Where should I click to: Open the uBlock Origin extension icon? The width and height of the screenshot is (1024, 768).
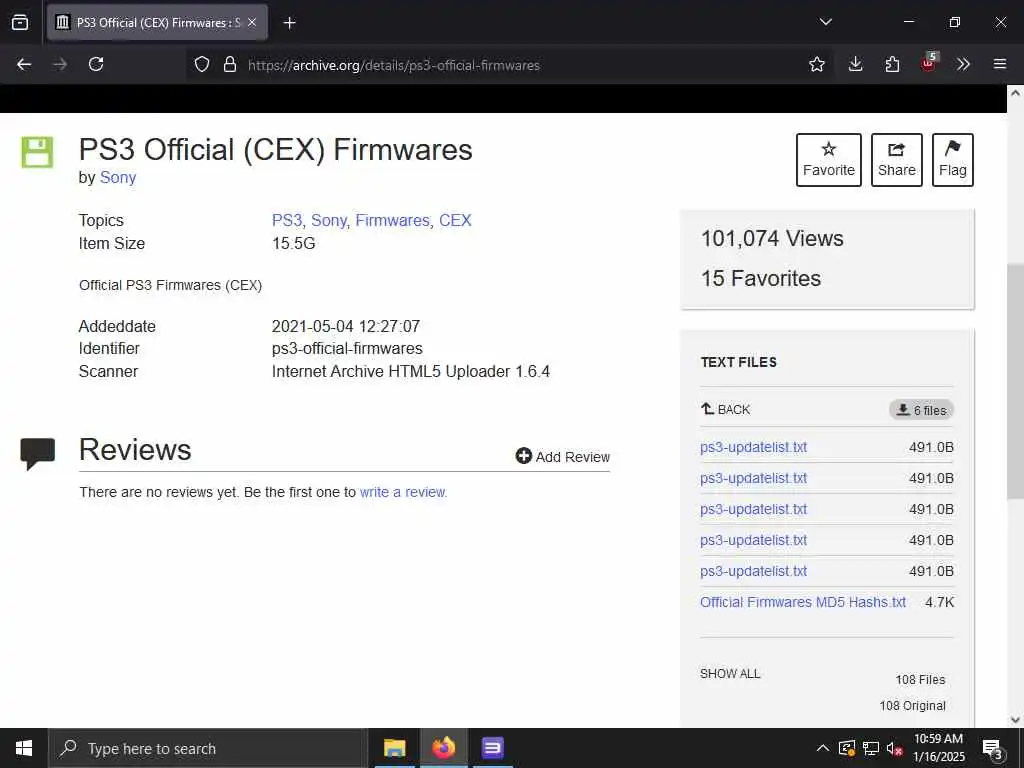click(929, 63)
